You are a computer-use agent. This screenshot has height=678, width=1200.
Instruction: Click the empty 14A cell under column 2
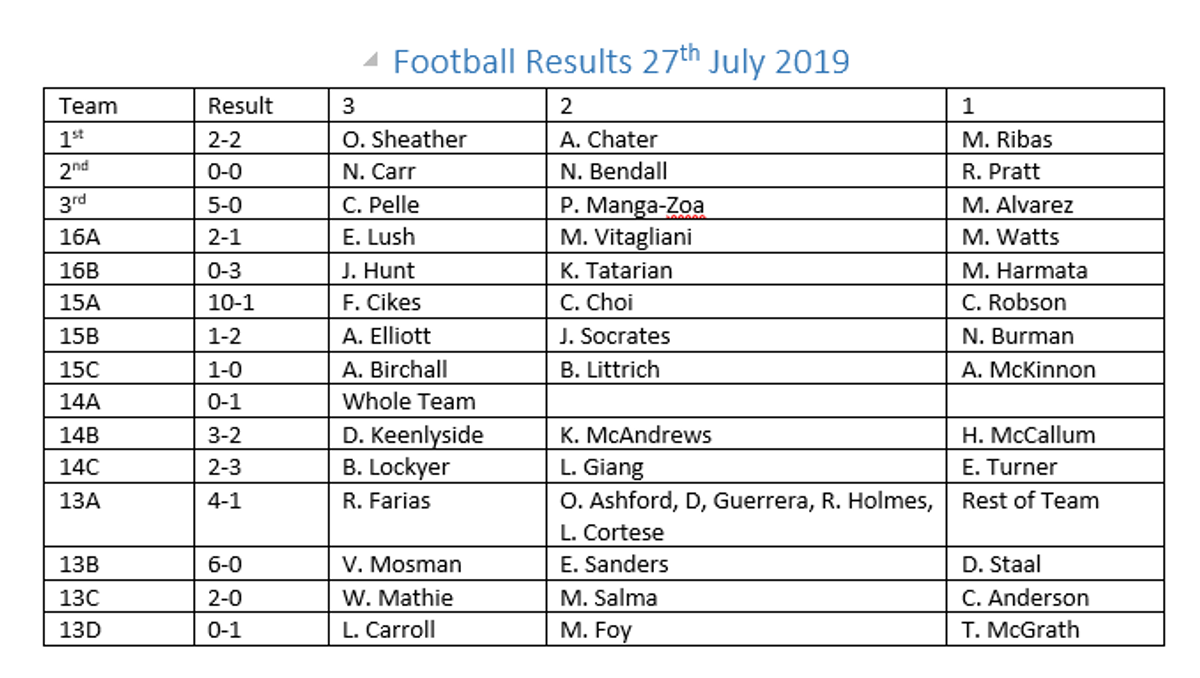745,402
